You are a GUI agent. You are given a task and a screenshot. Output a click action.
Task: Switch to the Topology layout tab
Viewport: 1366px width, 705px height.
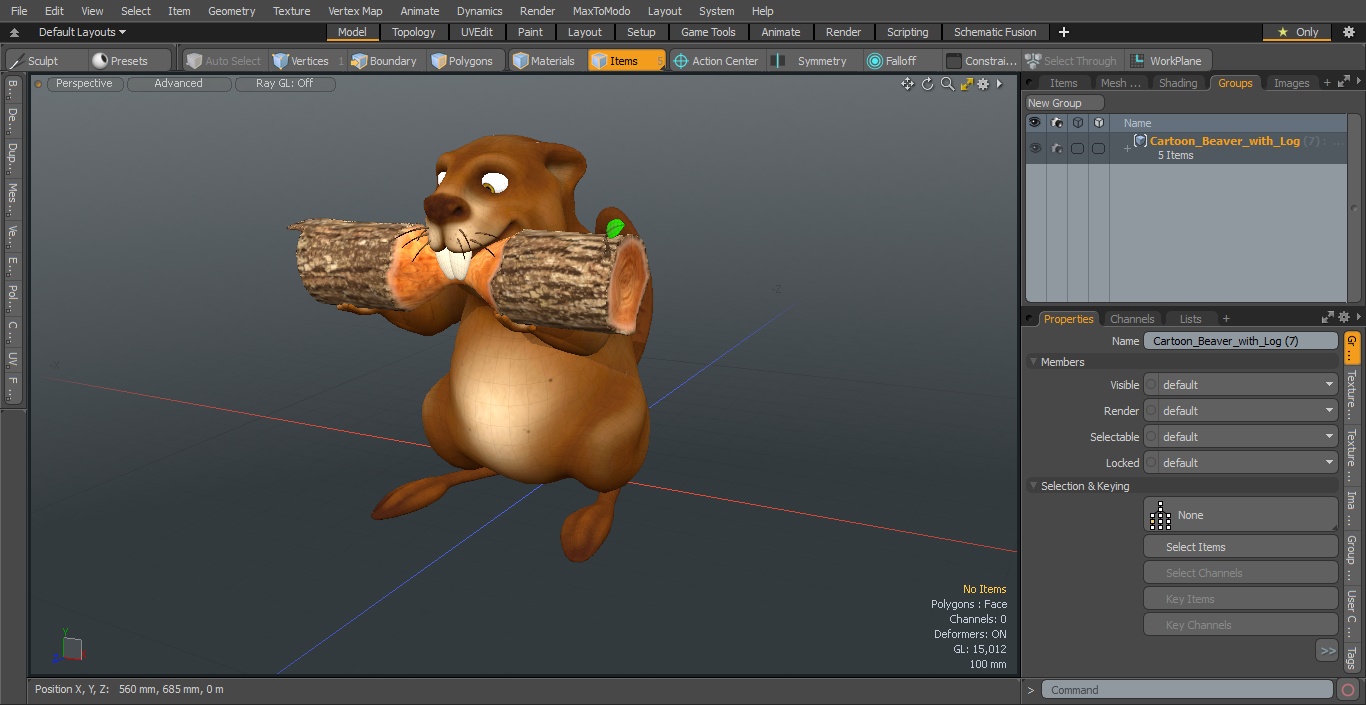(414, 32)
